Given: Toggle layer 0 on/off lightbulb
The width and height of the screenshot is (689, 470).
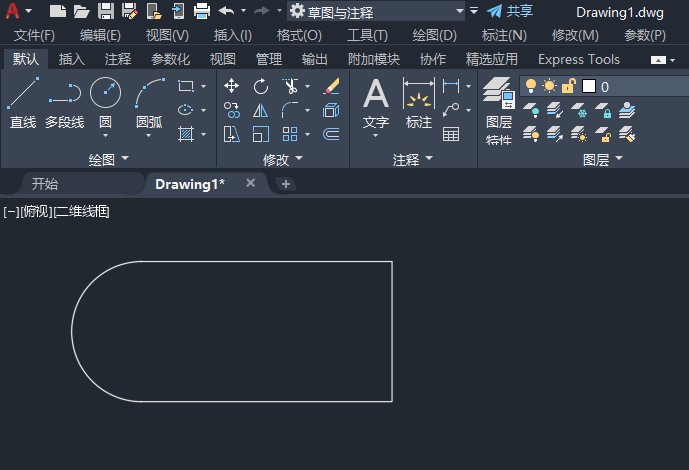Looking at the screenshot, I should pyautogui.click(x=531, y=86).
